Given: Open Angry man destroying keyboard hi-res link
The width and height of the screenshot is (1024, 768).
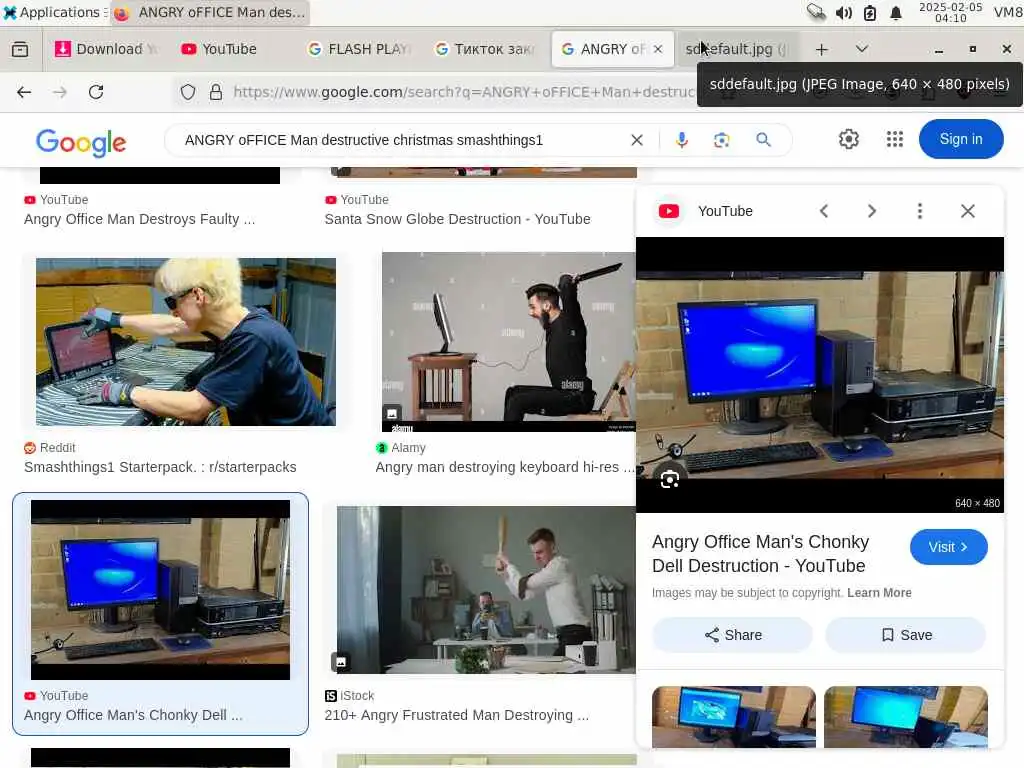Looking at the screenshot, I should click(x=504, y=468).
